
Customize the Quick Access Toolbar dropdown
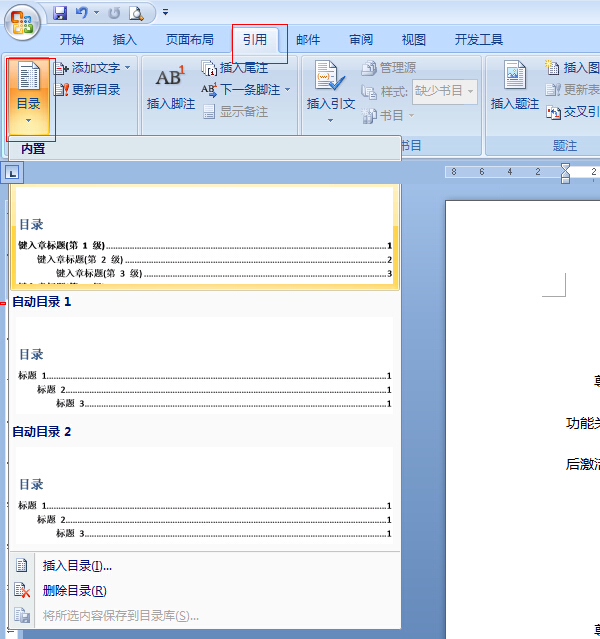click(x=165, y=12)
